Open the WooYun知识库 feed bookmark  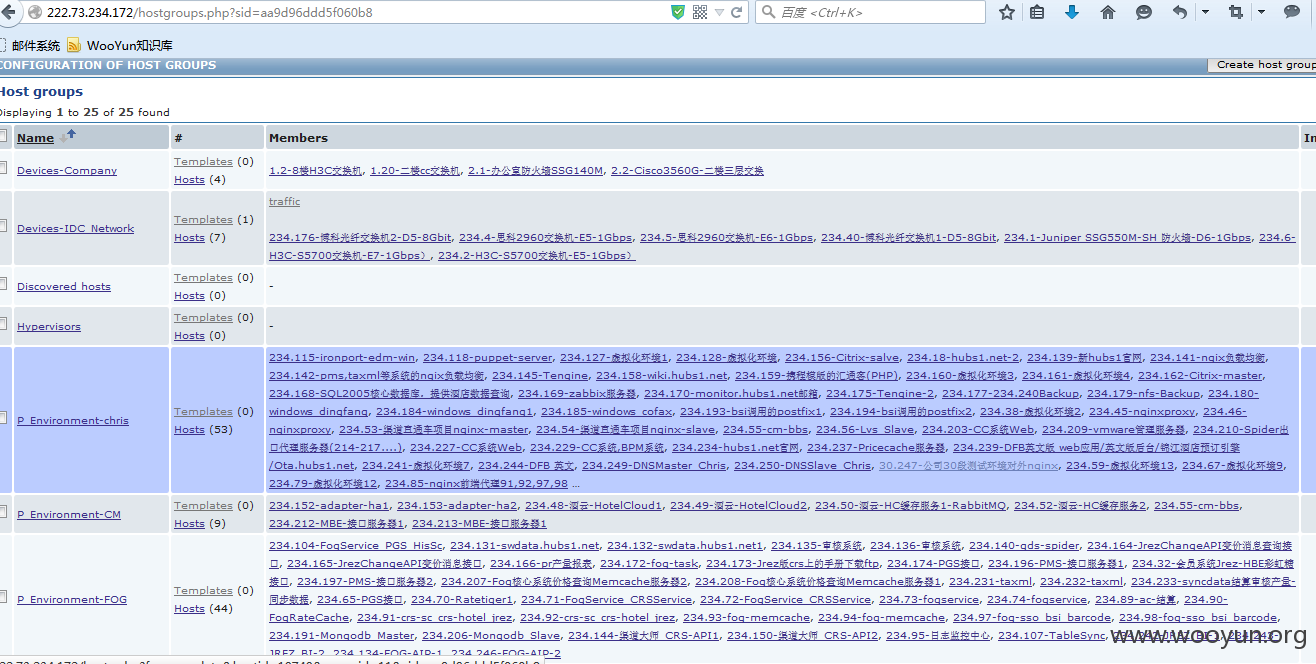tap(129, 45)
